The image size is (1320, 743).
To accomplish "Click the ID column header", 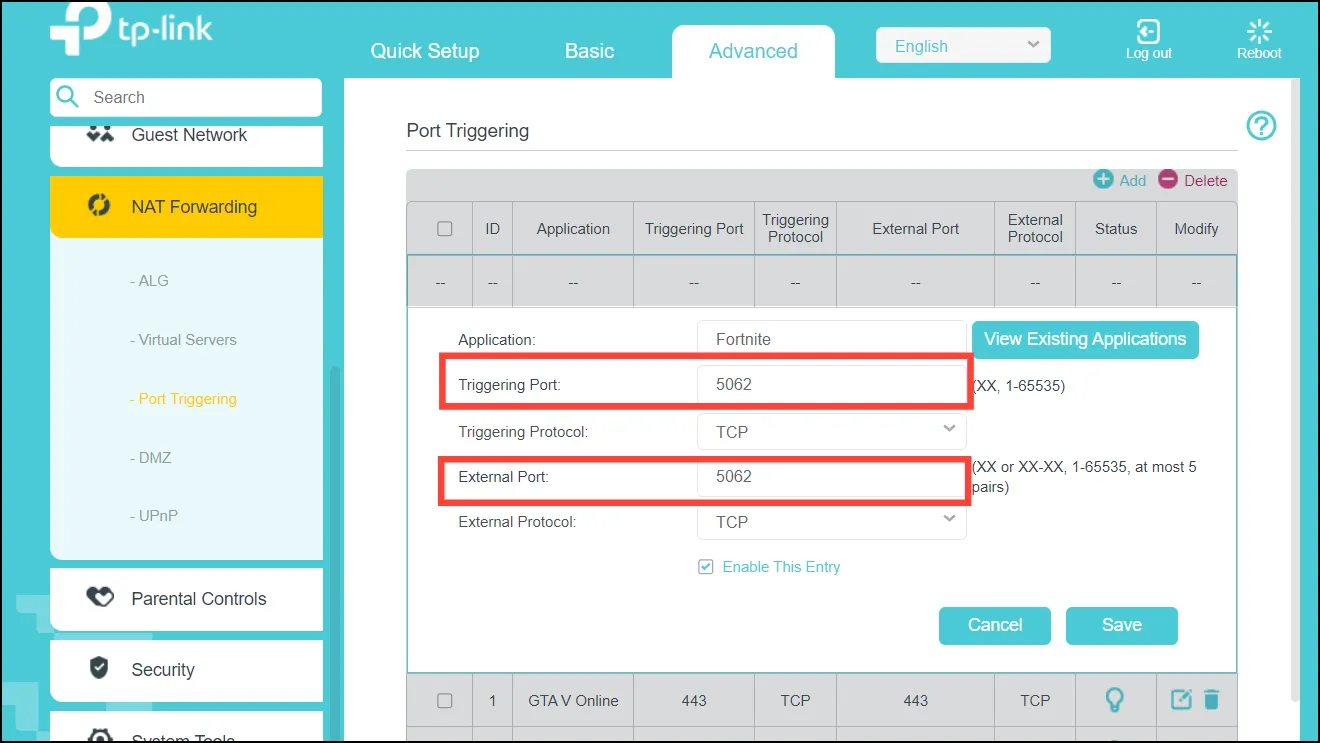I will point(492,229).
